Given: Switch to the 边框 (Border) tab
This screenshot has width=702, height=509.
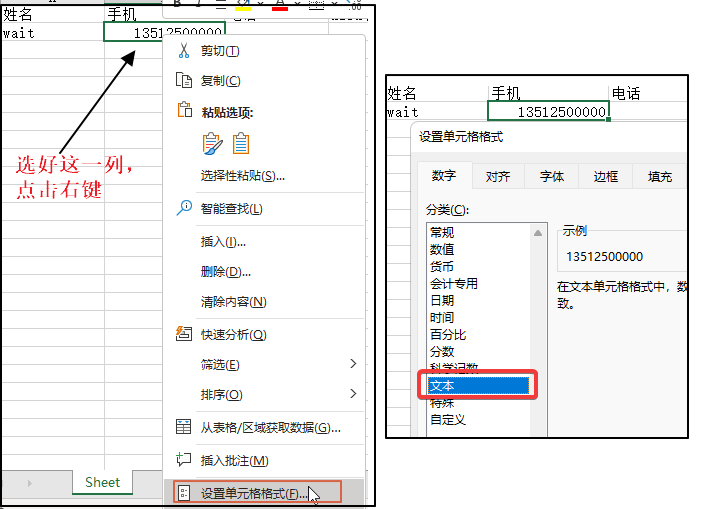Looking at the screenshot, I should pos(606,177).
